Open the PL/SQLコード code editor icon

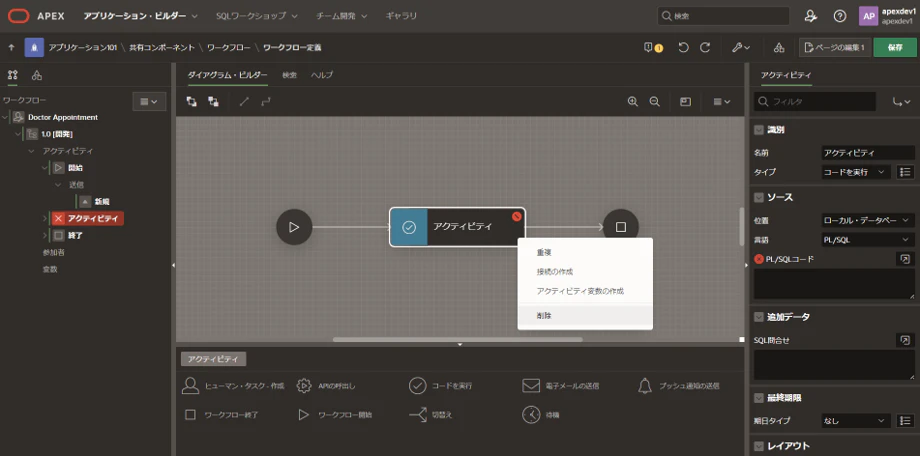905,259
